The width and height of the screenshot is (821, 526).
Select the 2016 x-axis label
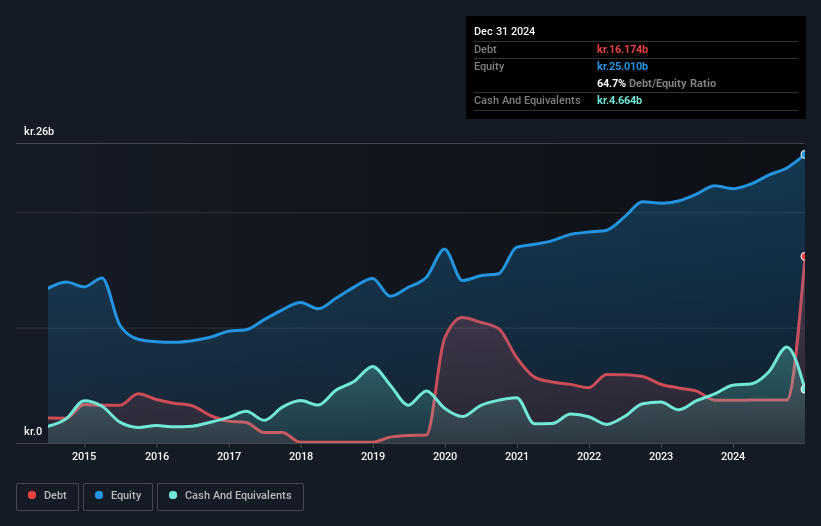157,456
